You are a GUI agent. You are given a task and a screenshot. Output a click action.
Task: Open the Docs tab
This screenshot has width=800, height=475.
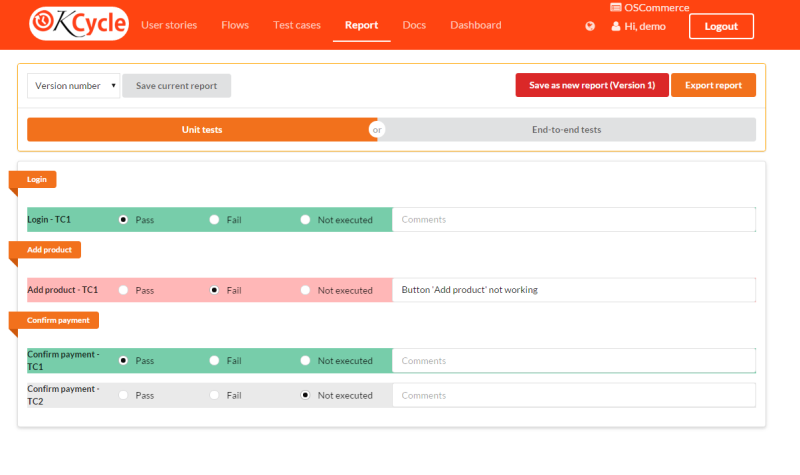click(x=414, y=25)
